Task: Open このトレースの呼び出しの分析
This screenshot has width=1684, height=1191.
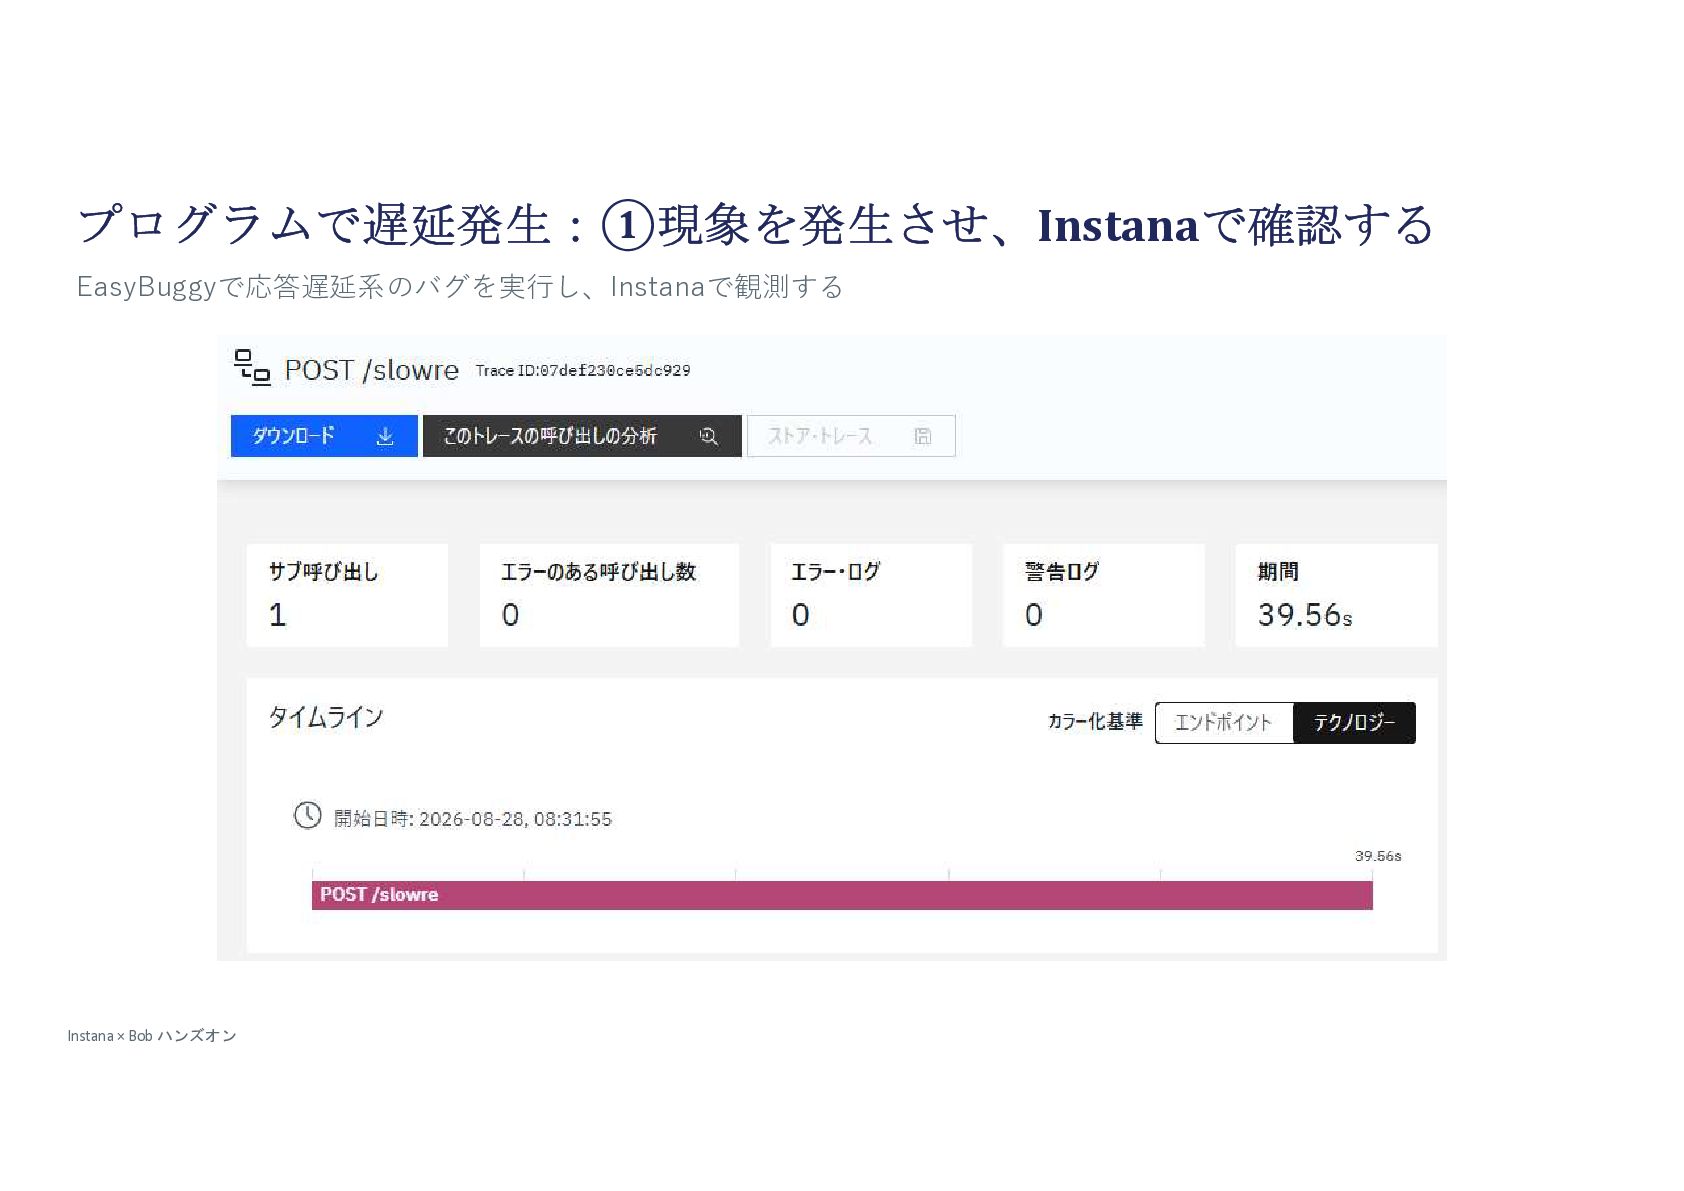Action: (x=582, y=436)
